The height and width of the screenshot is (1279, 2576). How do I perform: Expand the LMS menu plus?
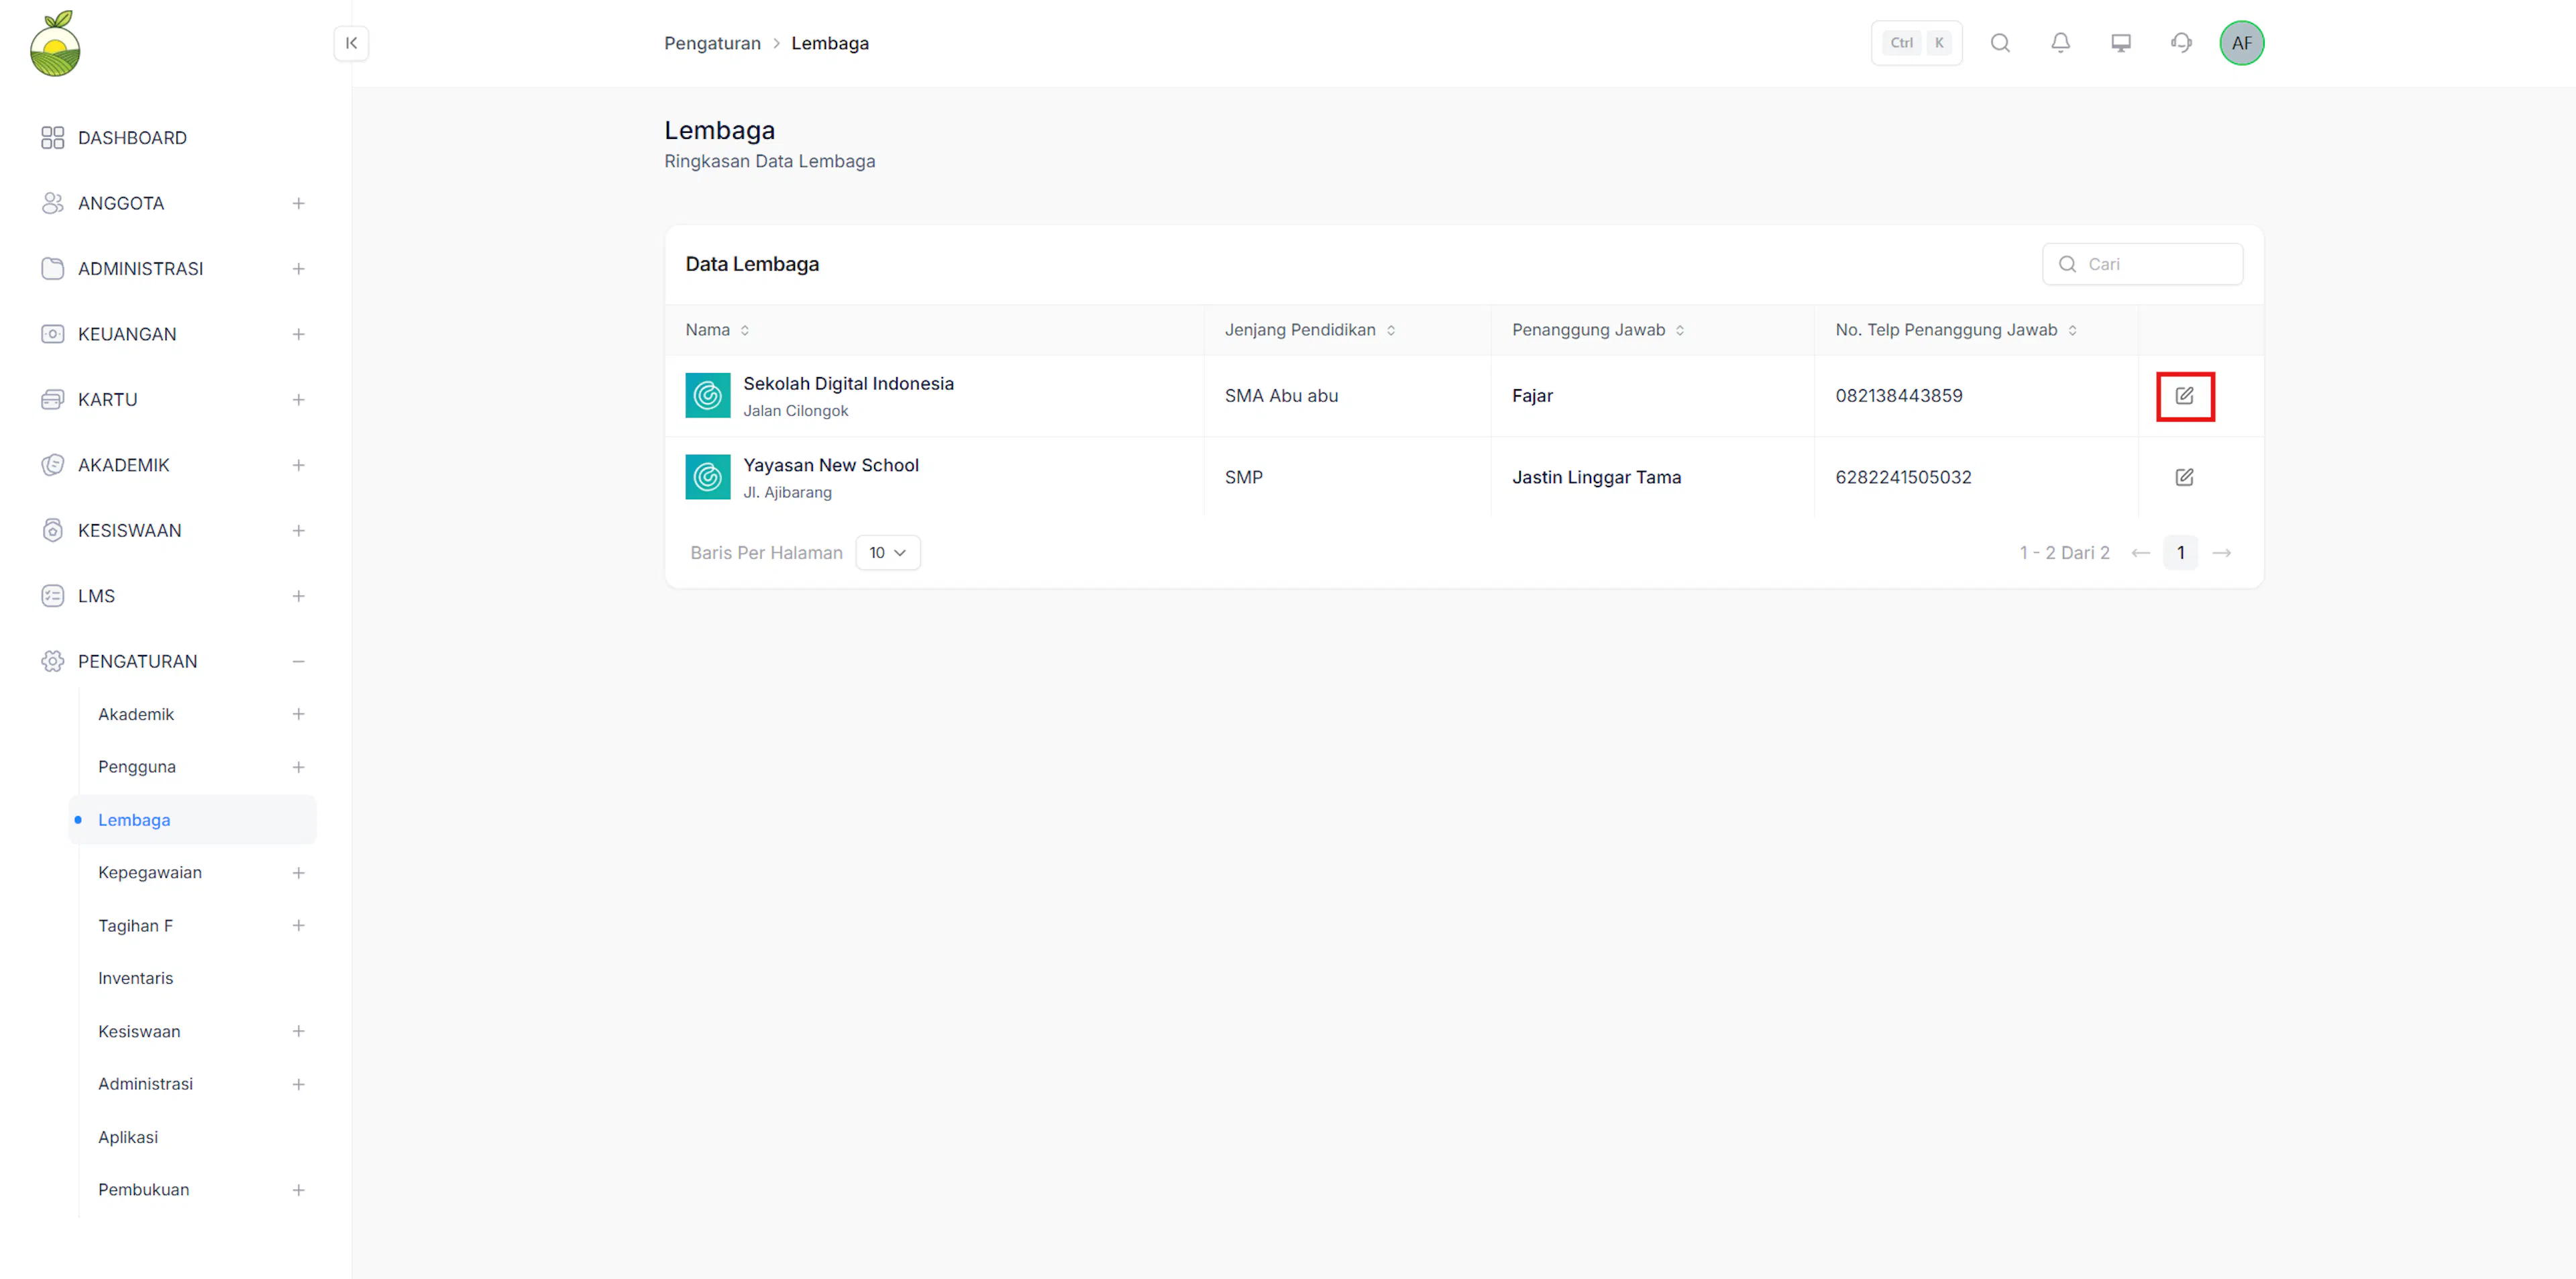298,596
